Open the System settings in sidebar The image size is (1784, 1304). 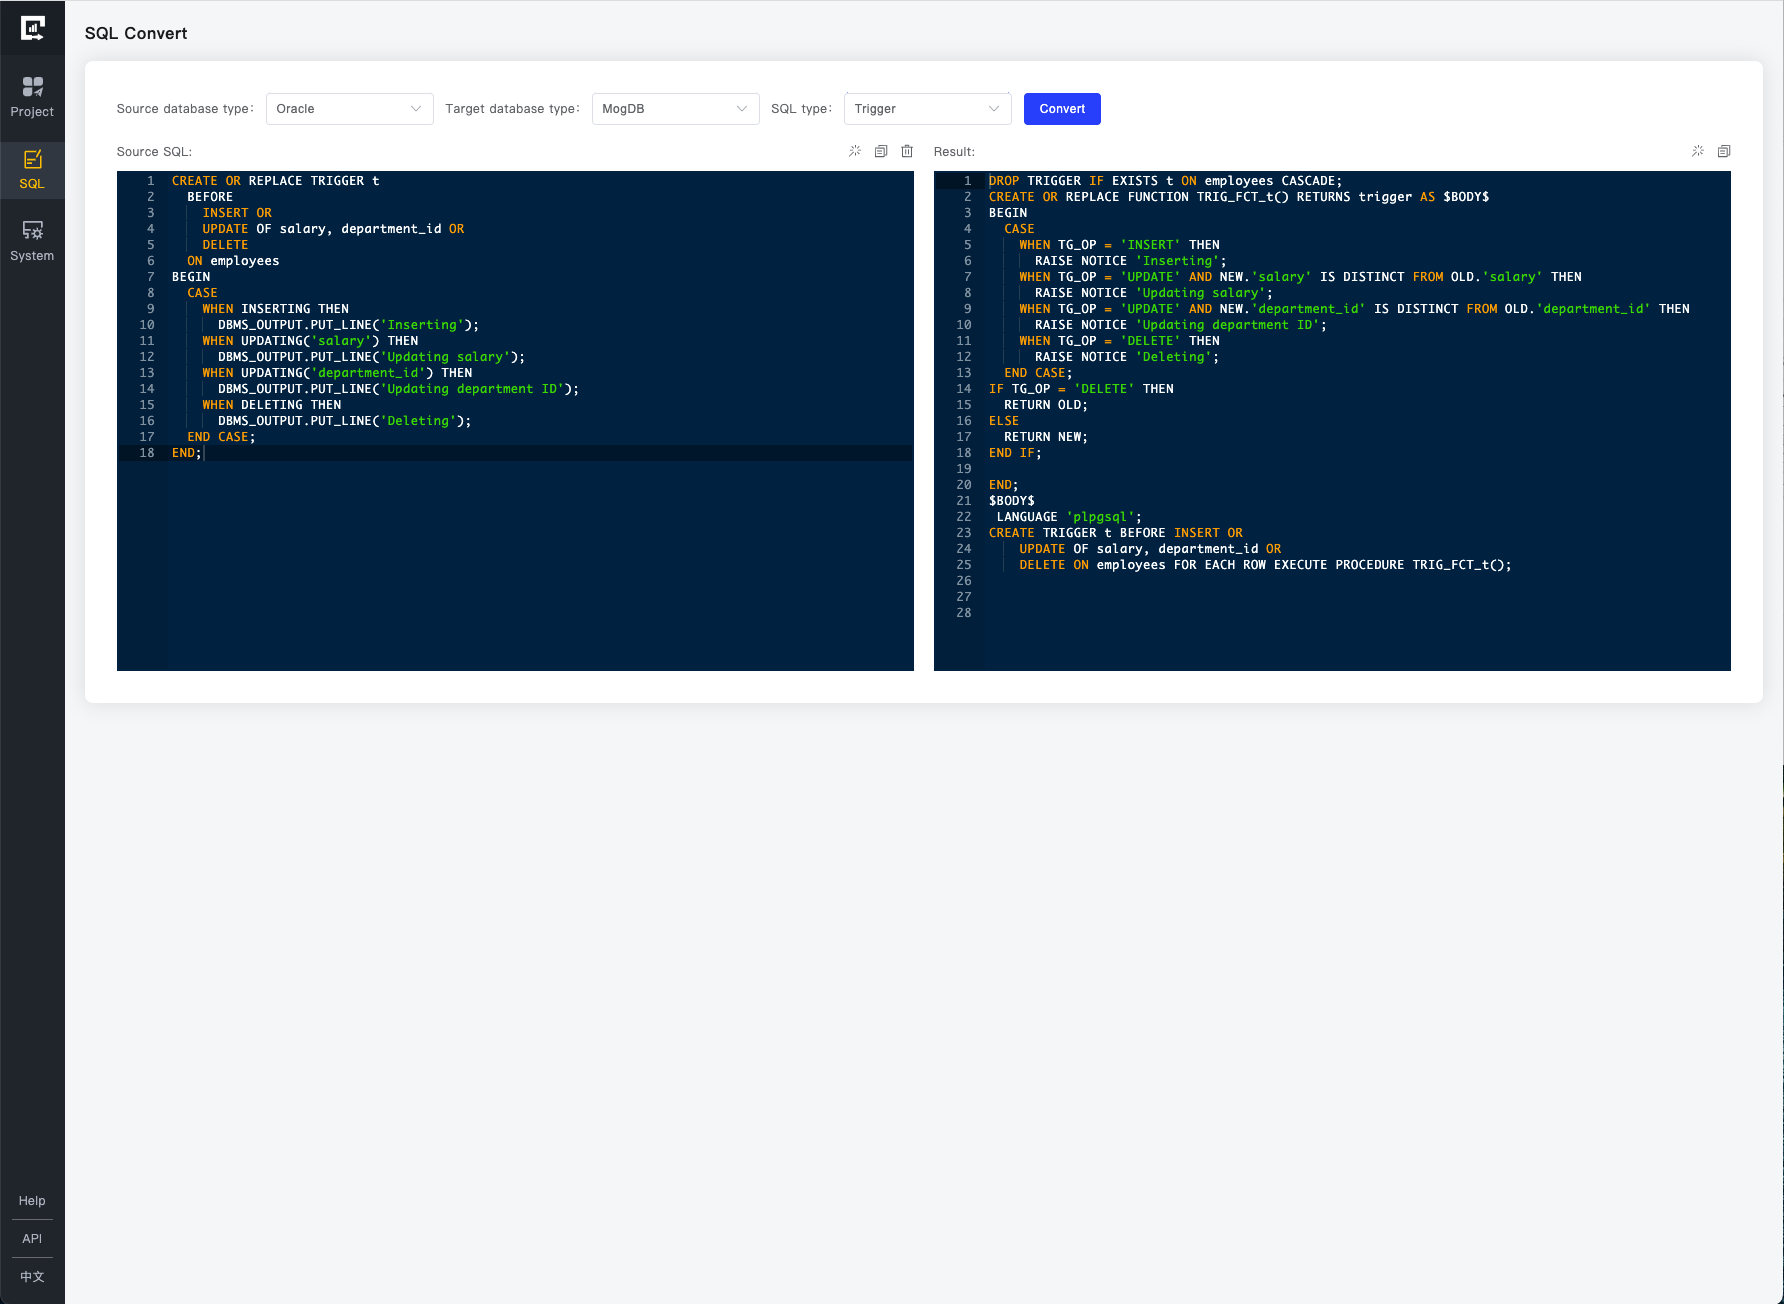(x=32, y=240)
